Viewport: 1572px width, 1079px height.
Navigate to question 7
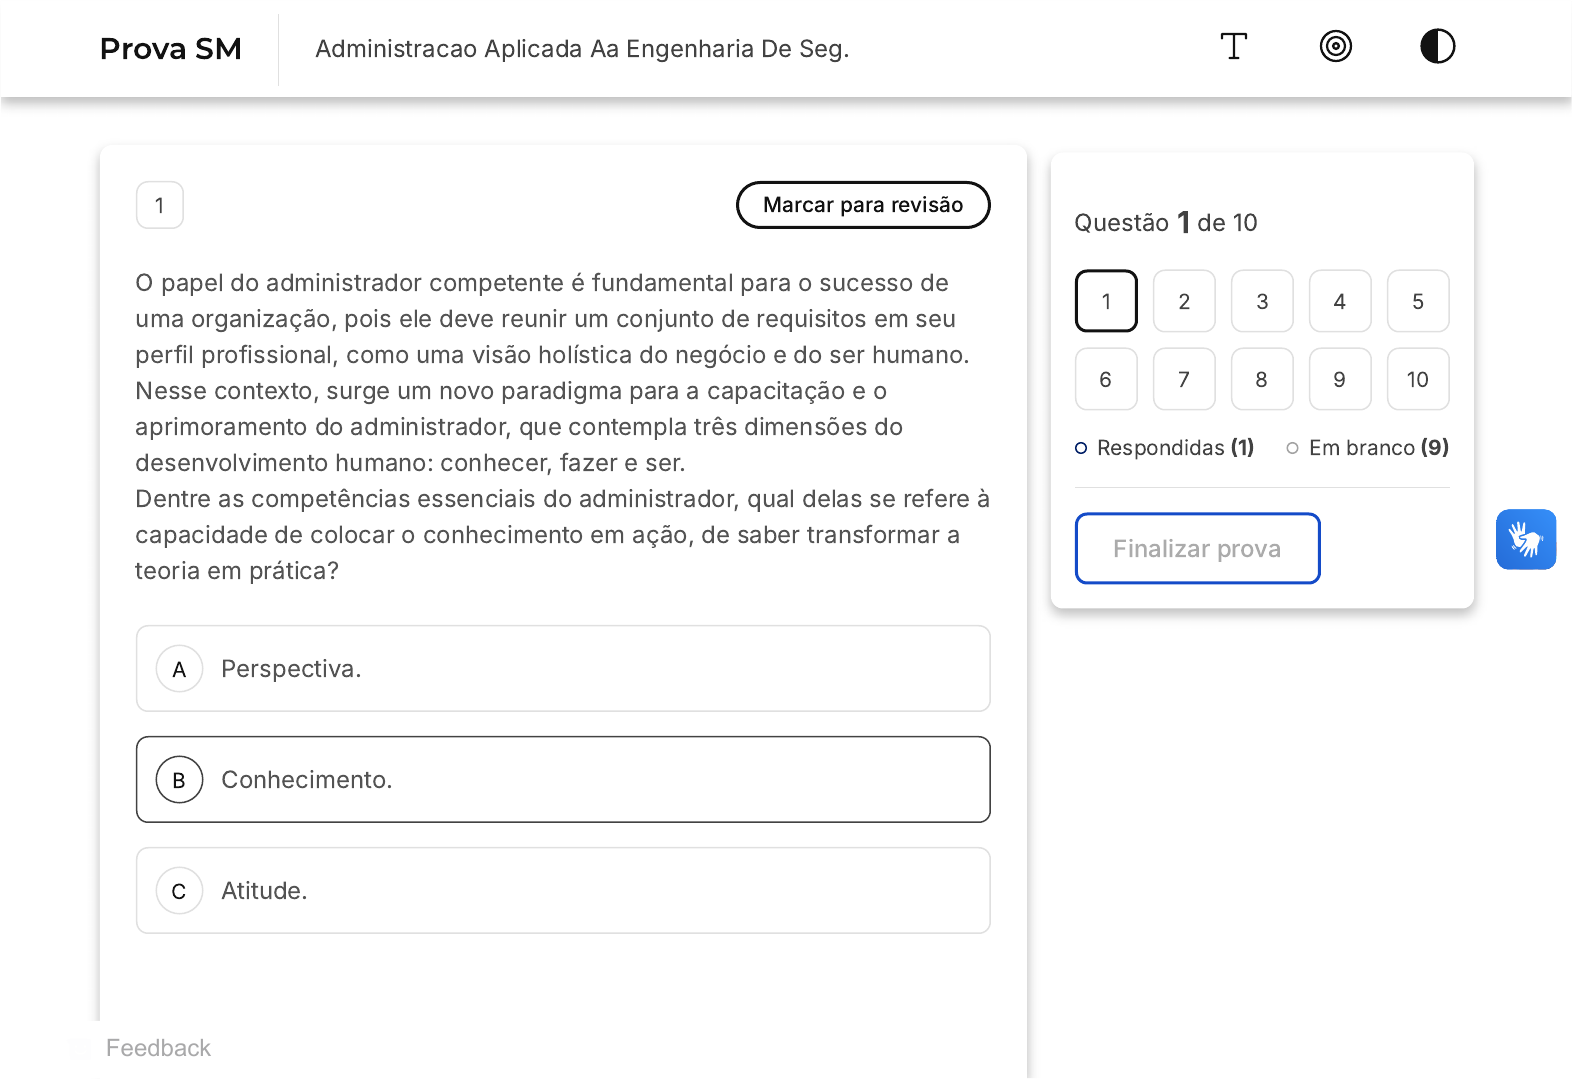coord(1184,379)
